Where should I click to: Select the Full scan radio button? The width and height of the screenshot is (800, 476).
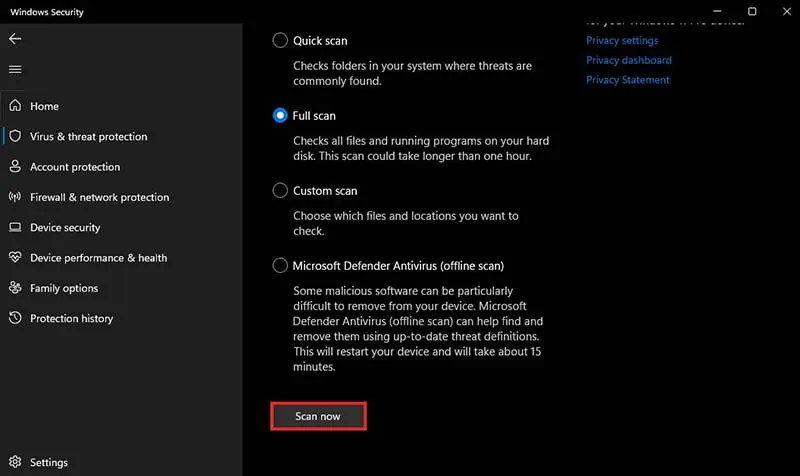point(280,115)
